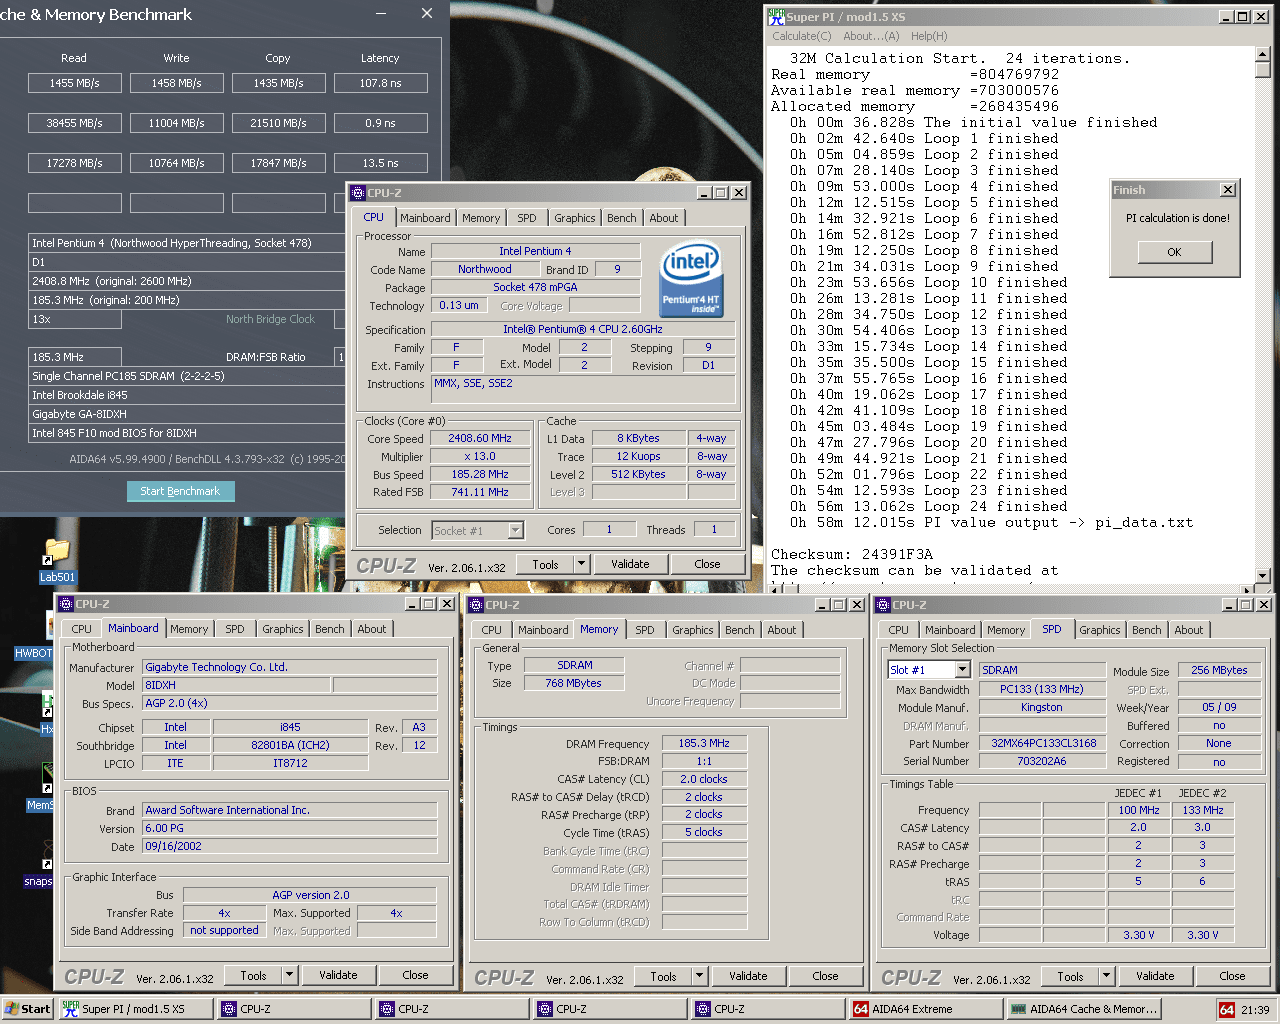Click Super PI scrollbar up arrow
Screen dimensions: 1280x1024
click(x=1262, y=54)
